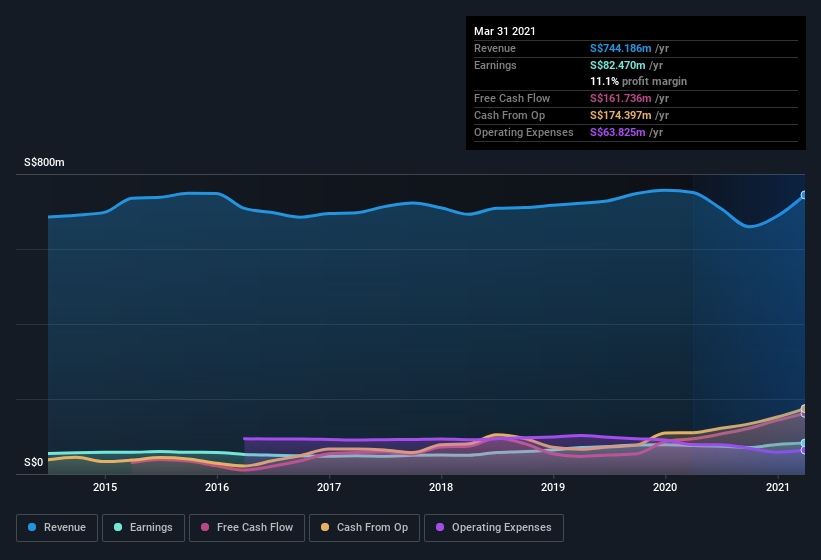
Task: Click the Mar 31 2021 tooltip date
Action: pyautogui.click(x=505, y=31)
